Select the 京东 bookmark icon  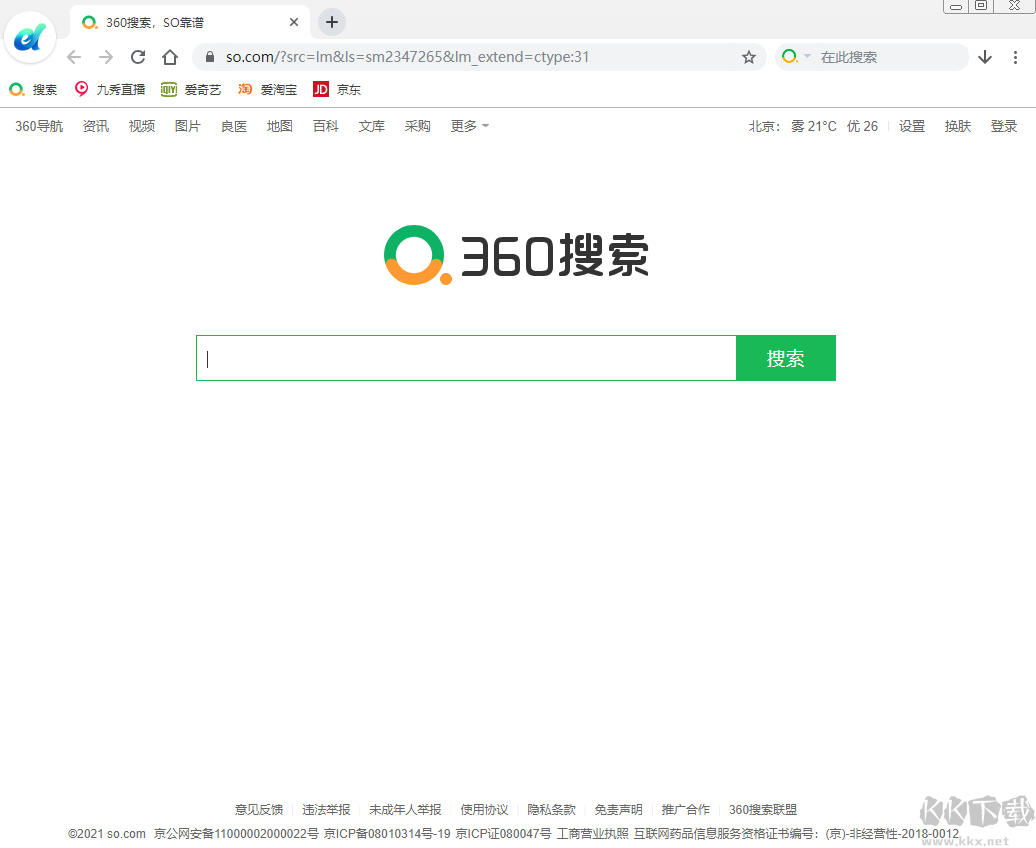[321, 89]
